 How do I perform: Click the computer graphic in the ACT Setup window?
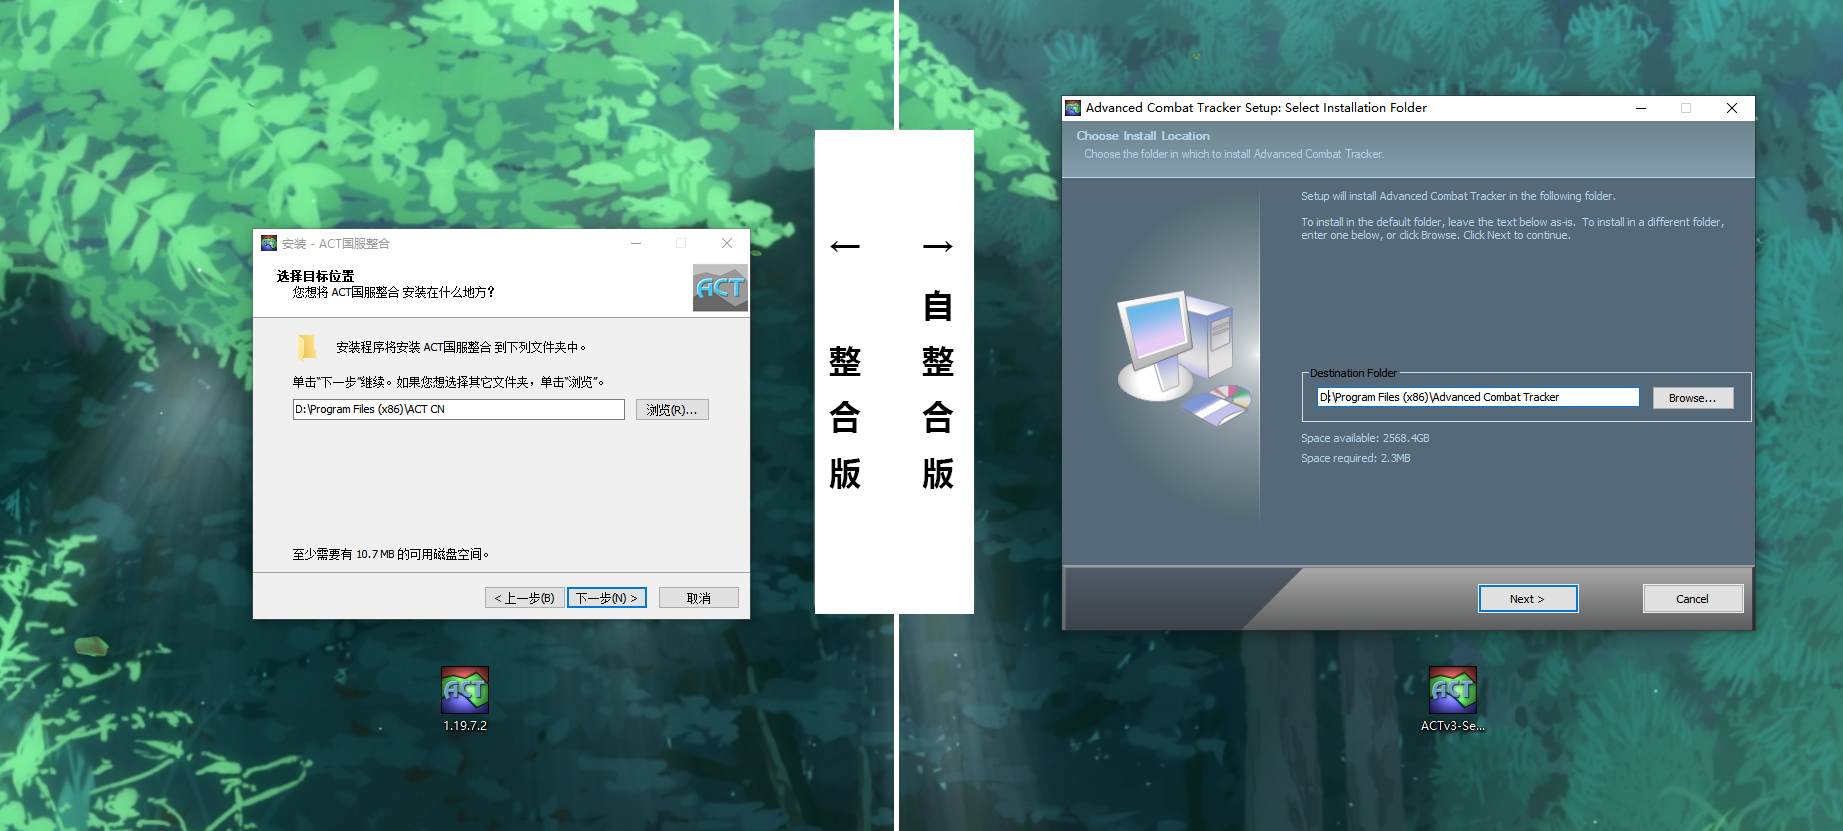point(1184,357)
